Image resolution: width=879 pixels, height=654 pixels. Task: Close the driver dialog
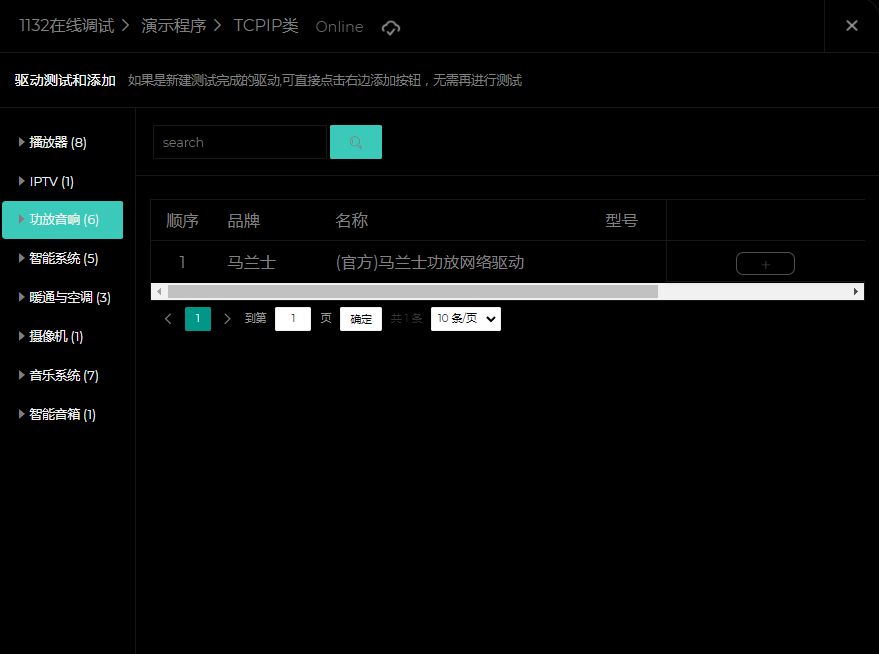(851, 26)
